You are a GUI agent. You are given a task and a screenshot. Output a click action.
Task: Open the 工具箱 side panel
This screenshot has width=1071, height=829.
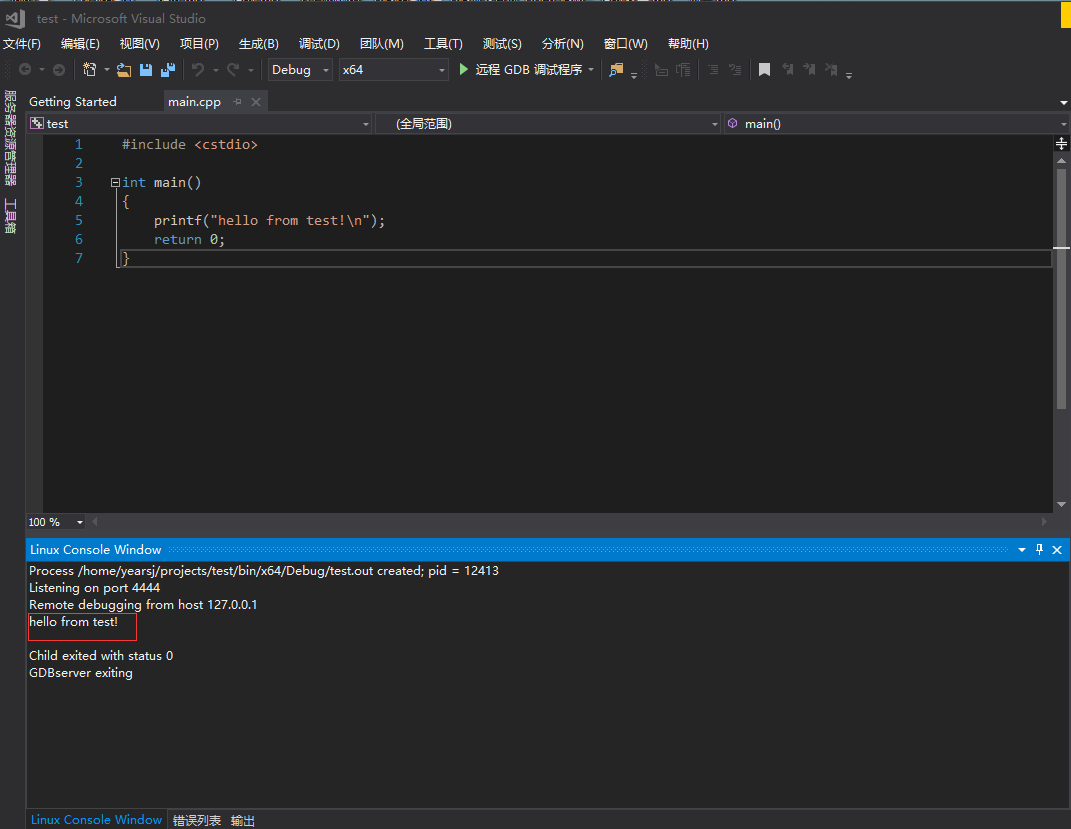tap(10, 216)
